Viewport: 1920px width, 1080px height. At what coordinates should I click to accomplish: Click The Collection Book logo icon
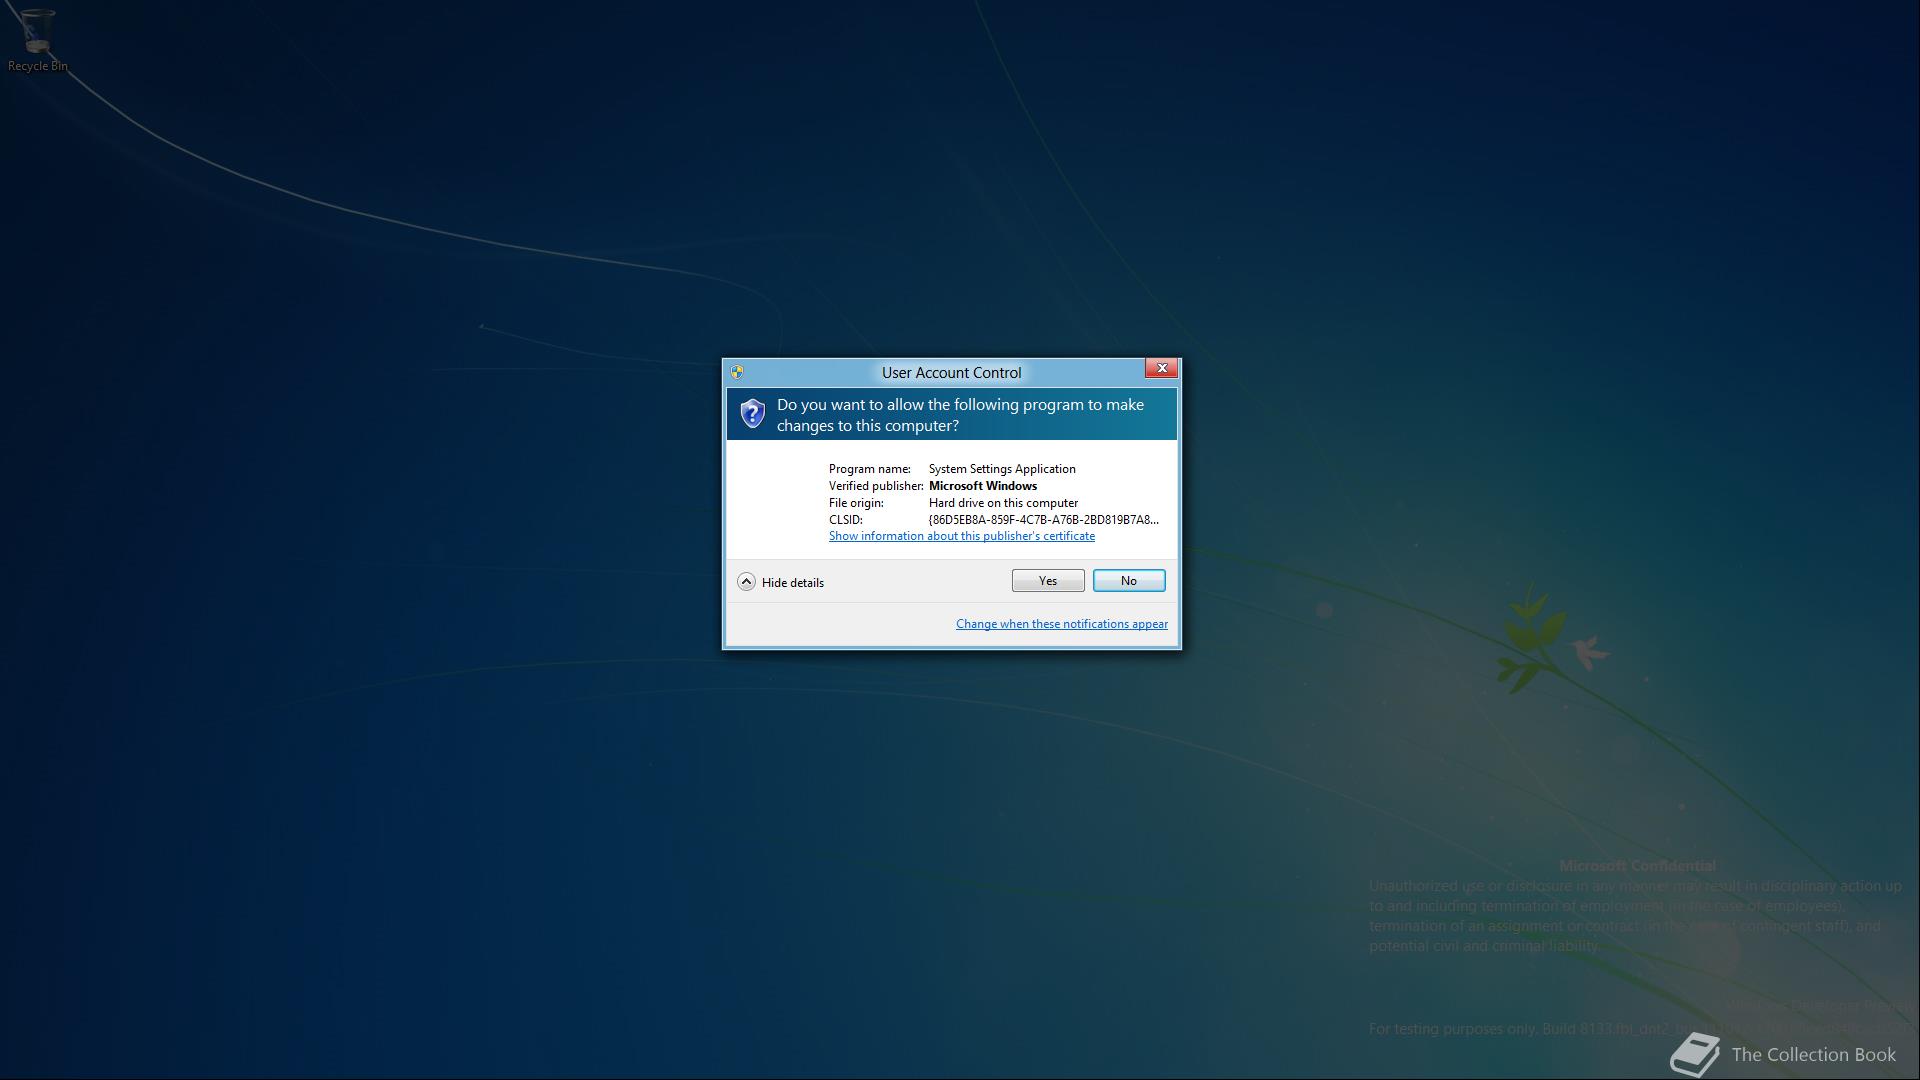[x=1694, y=1054]
